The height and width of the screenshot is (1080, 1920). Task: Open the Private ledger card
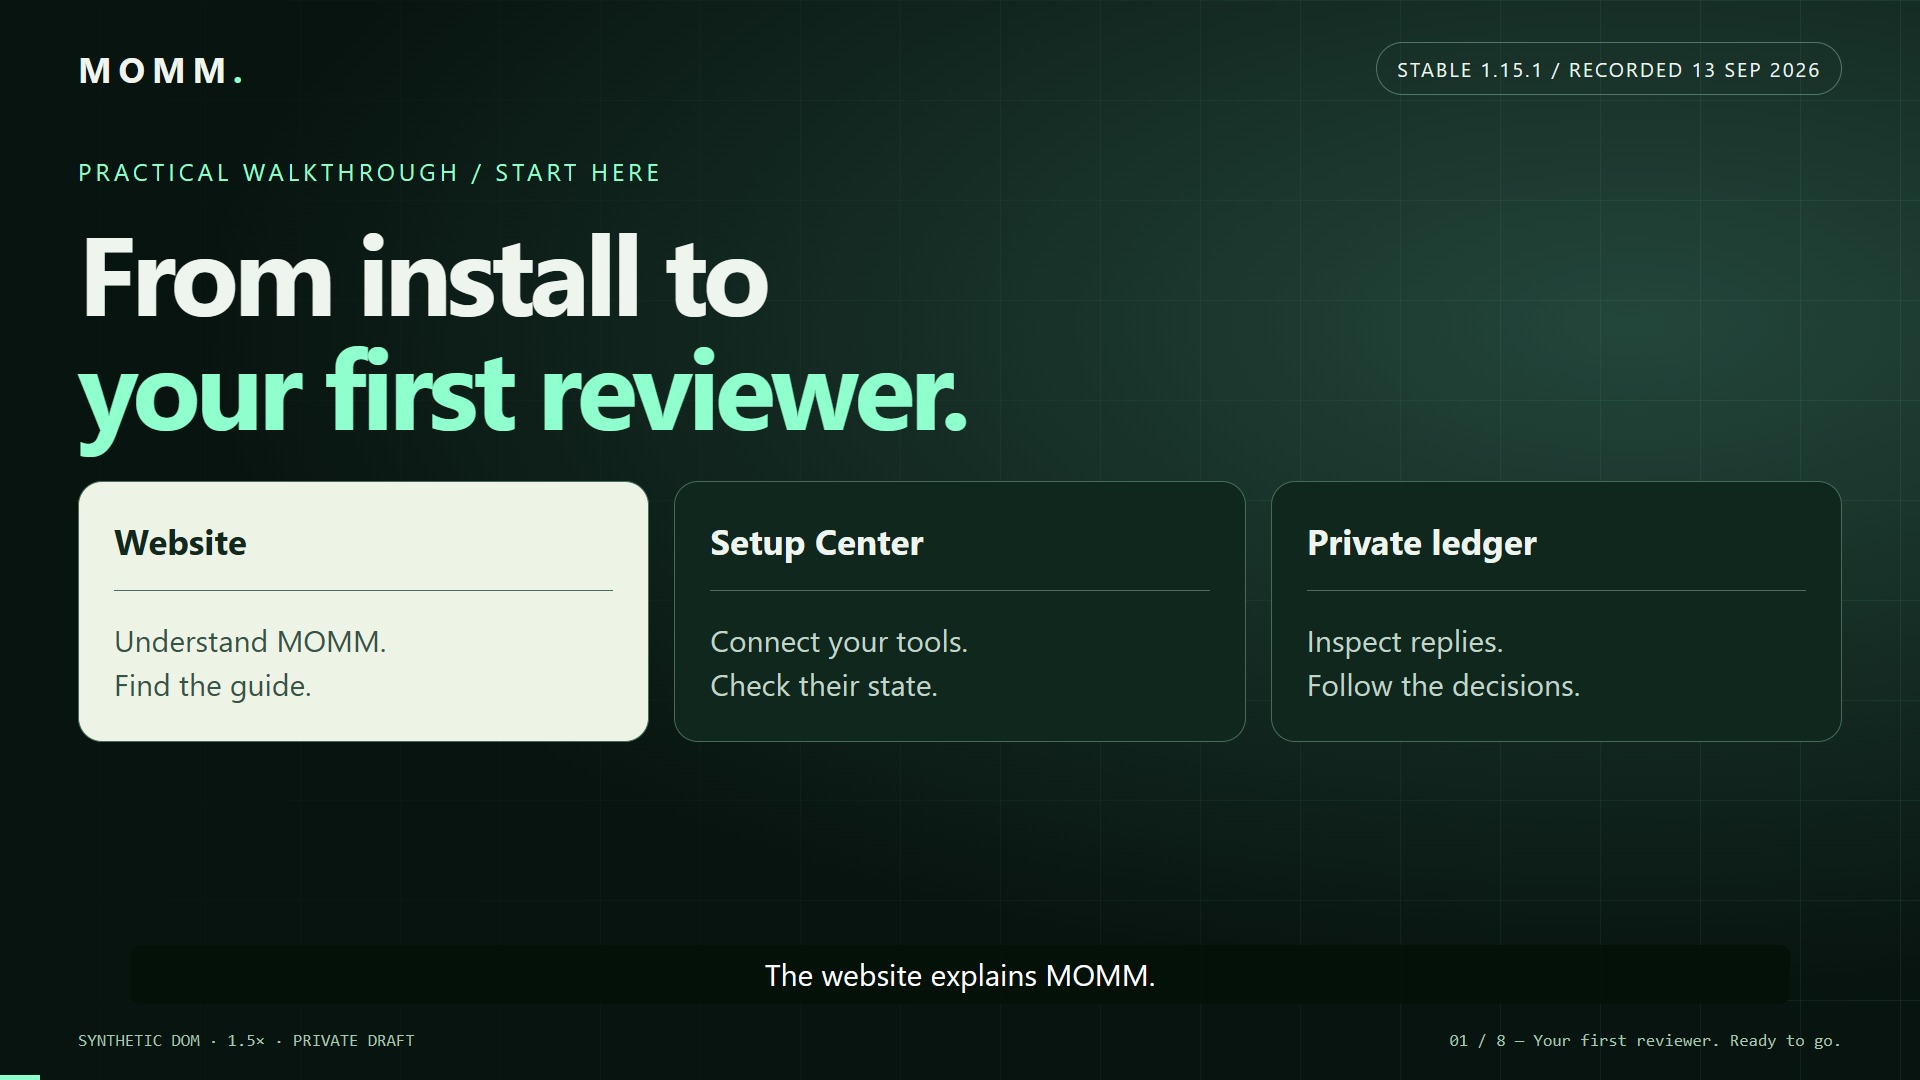pyautogui.click(x=1556, y=611)
